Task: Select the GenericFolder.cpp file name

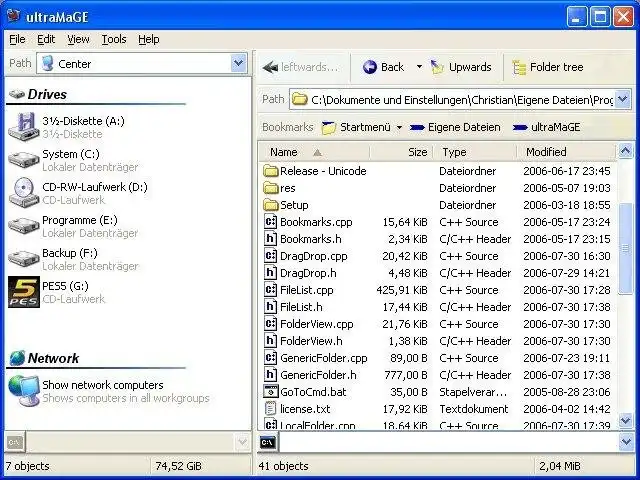Action: point(324,358)
